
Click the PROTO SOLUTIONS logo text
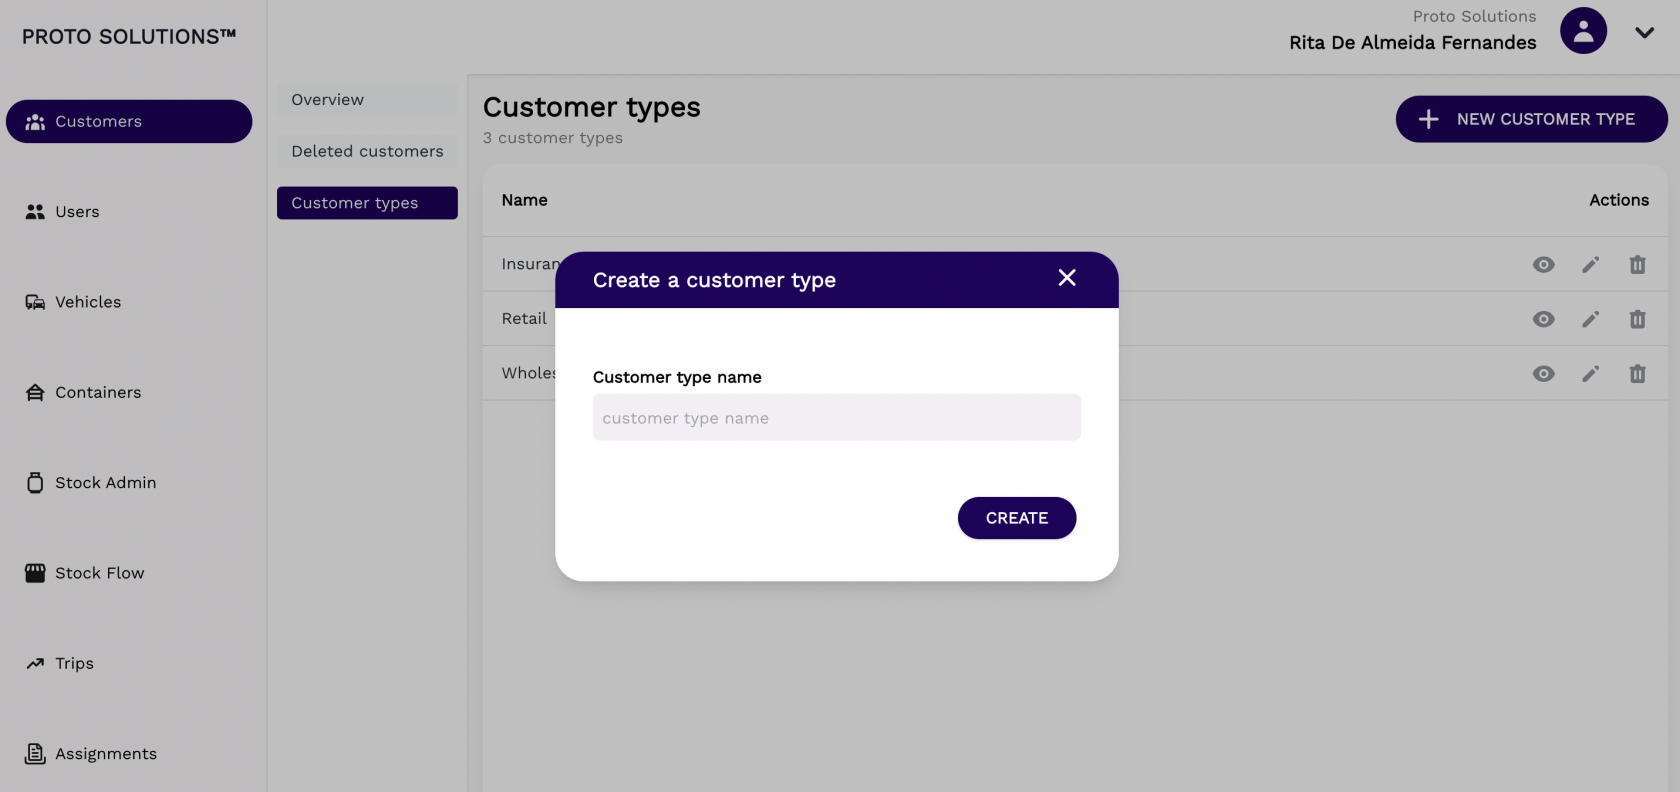pos(129,37)
